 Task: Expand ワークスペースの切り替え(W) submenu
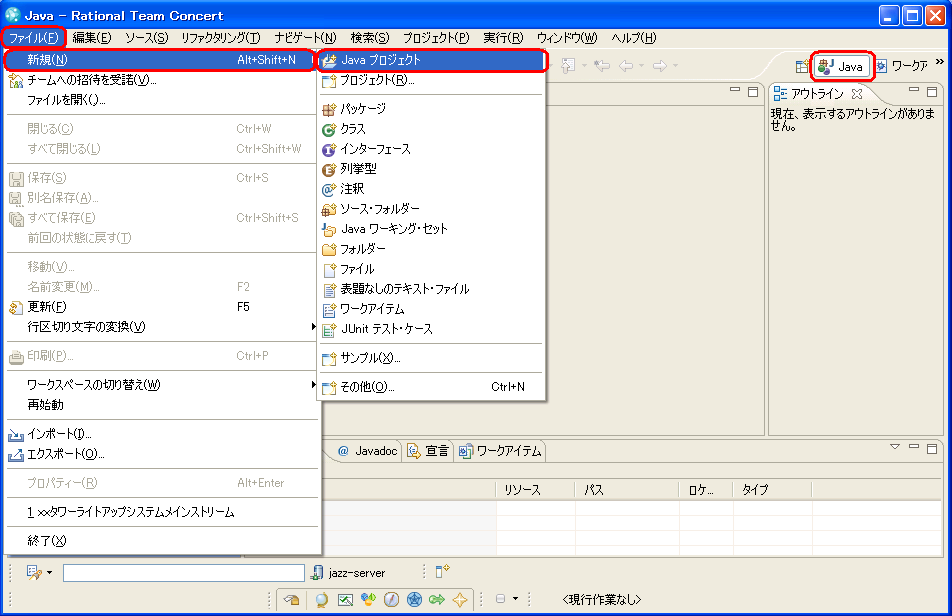pos(162,385)
